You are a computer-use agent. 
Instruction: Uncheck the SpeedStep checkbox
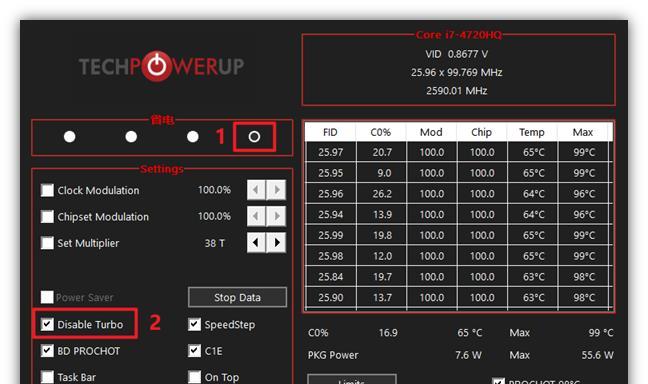pos(195,324)
